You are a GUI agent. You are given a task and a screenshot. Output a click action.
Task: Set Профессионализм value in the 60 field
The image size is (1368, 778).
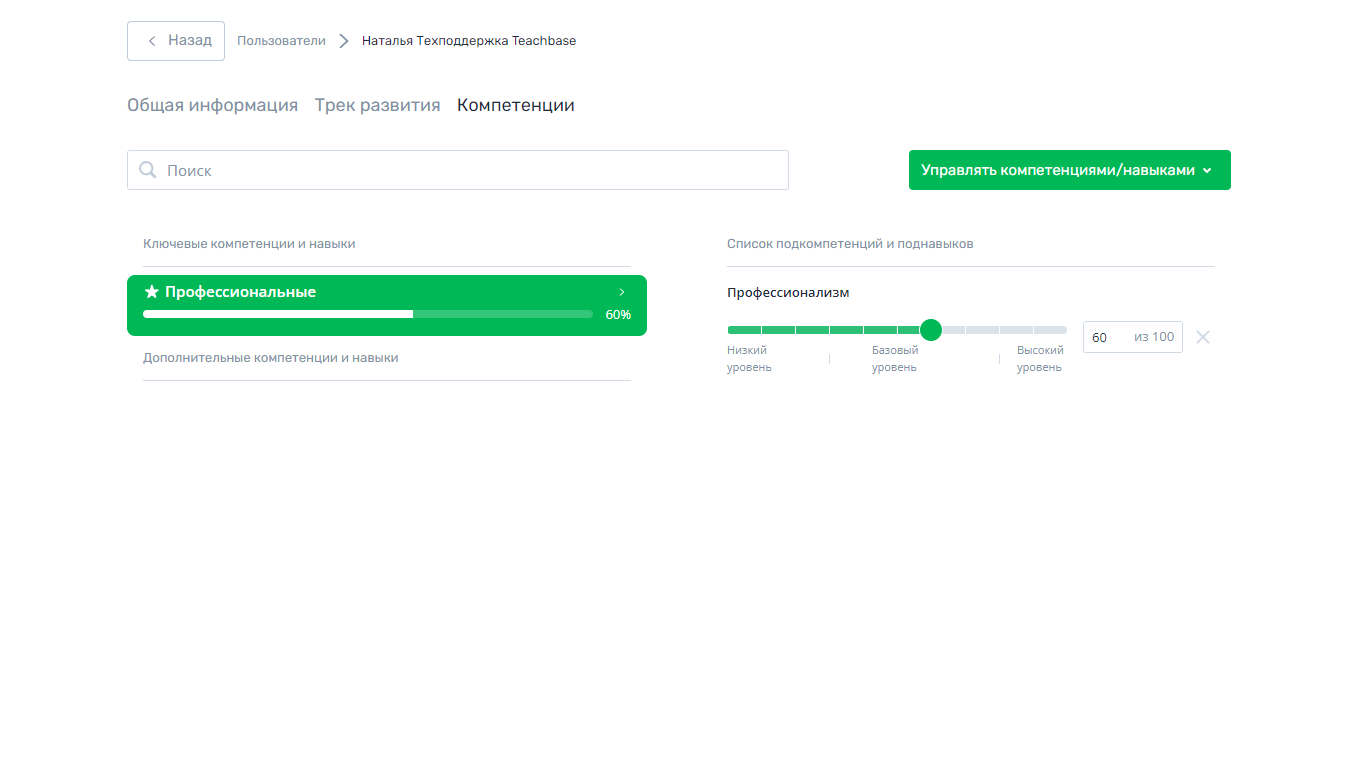pyautogui.click(x=1132, y=337)
